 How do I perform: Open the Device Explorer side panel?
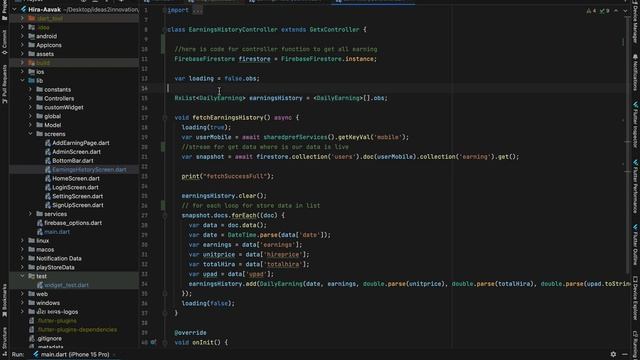635,298
